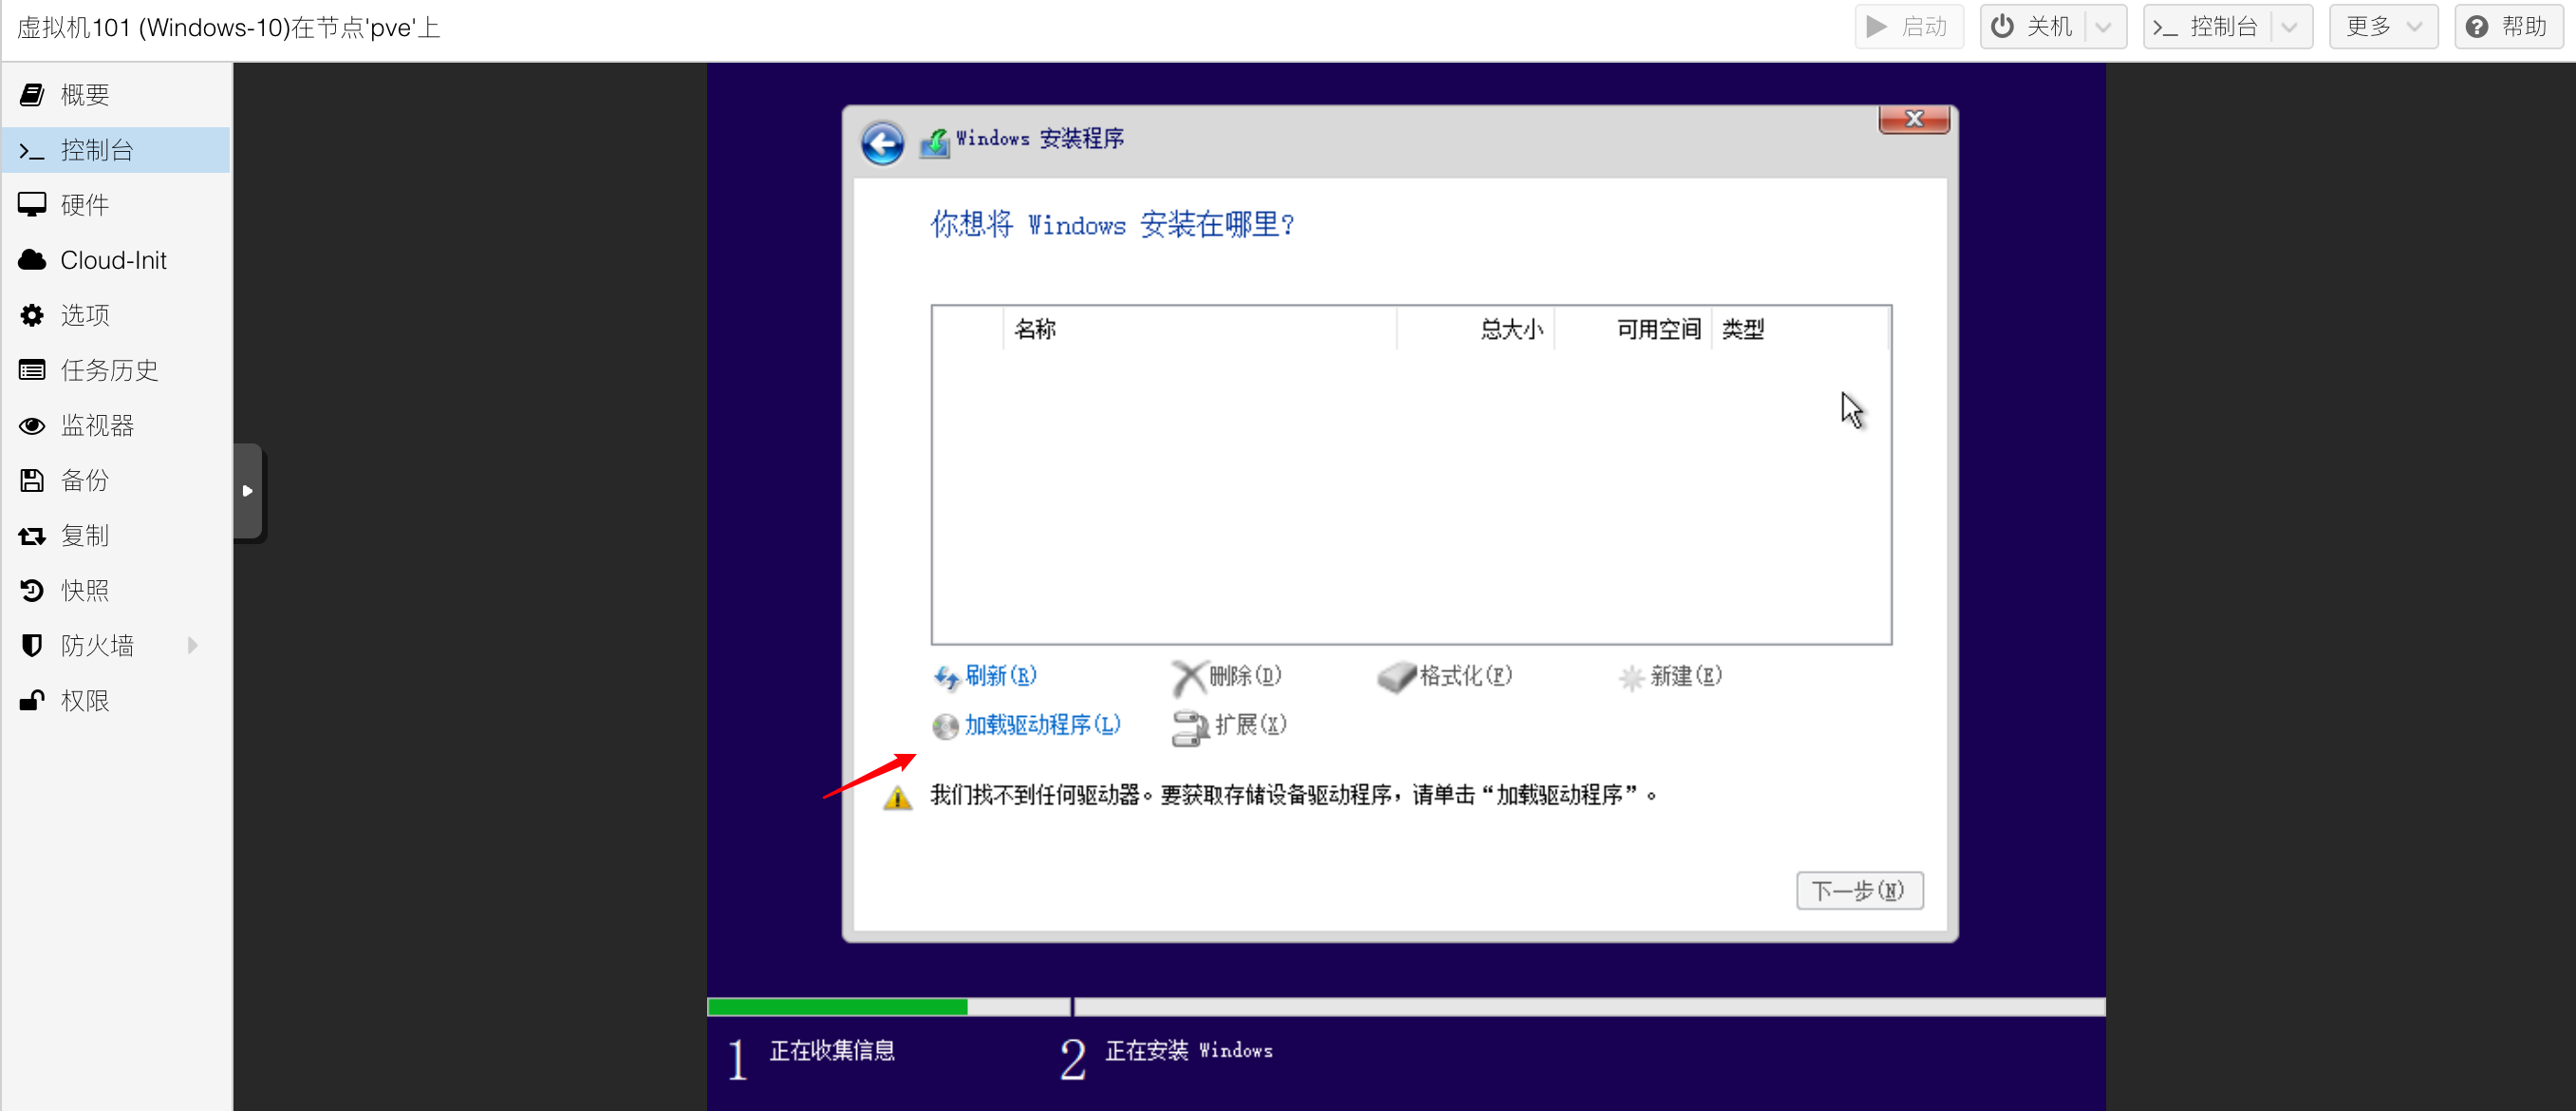
Task: Click the 任务历史 list icon
Action: 32,370
